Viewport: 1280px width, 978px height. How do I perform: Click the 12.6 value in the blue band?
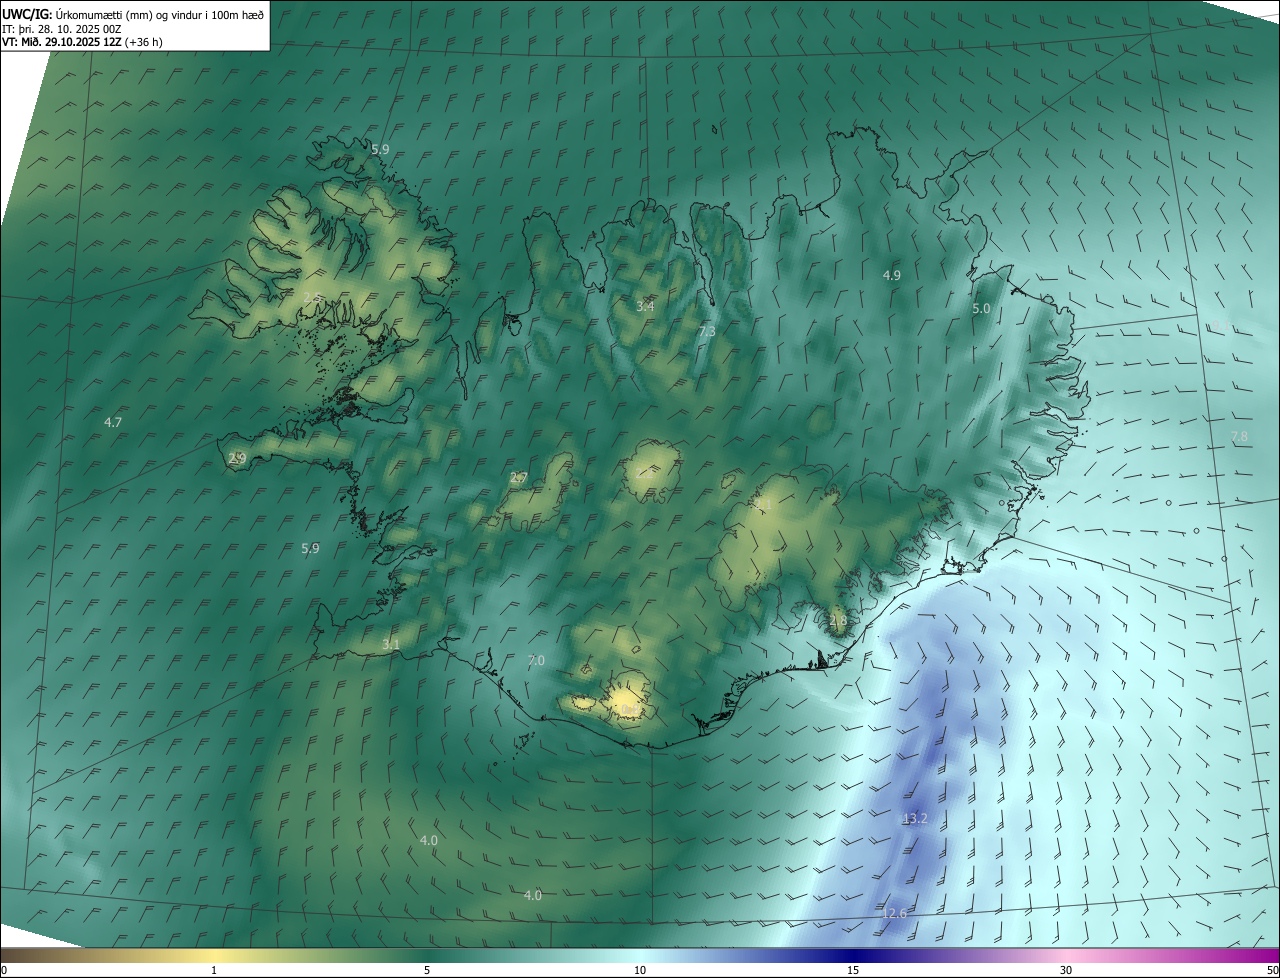(895, 913)
